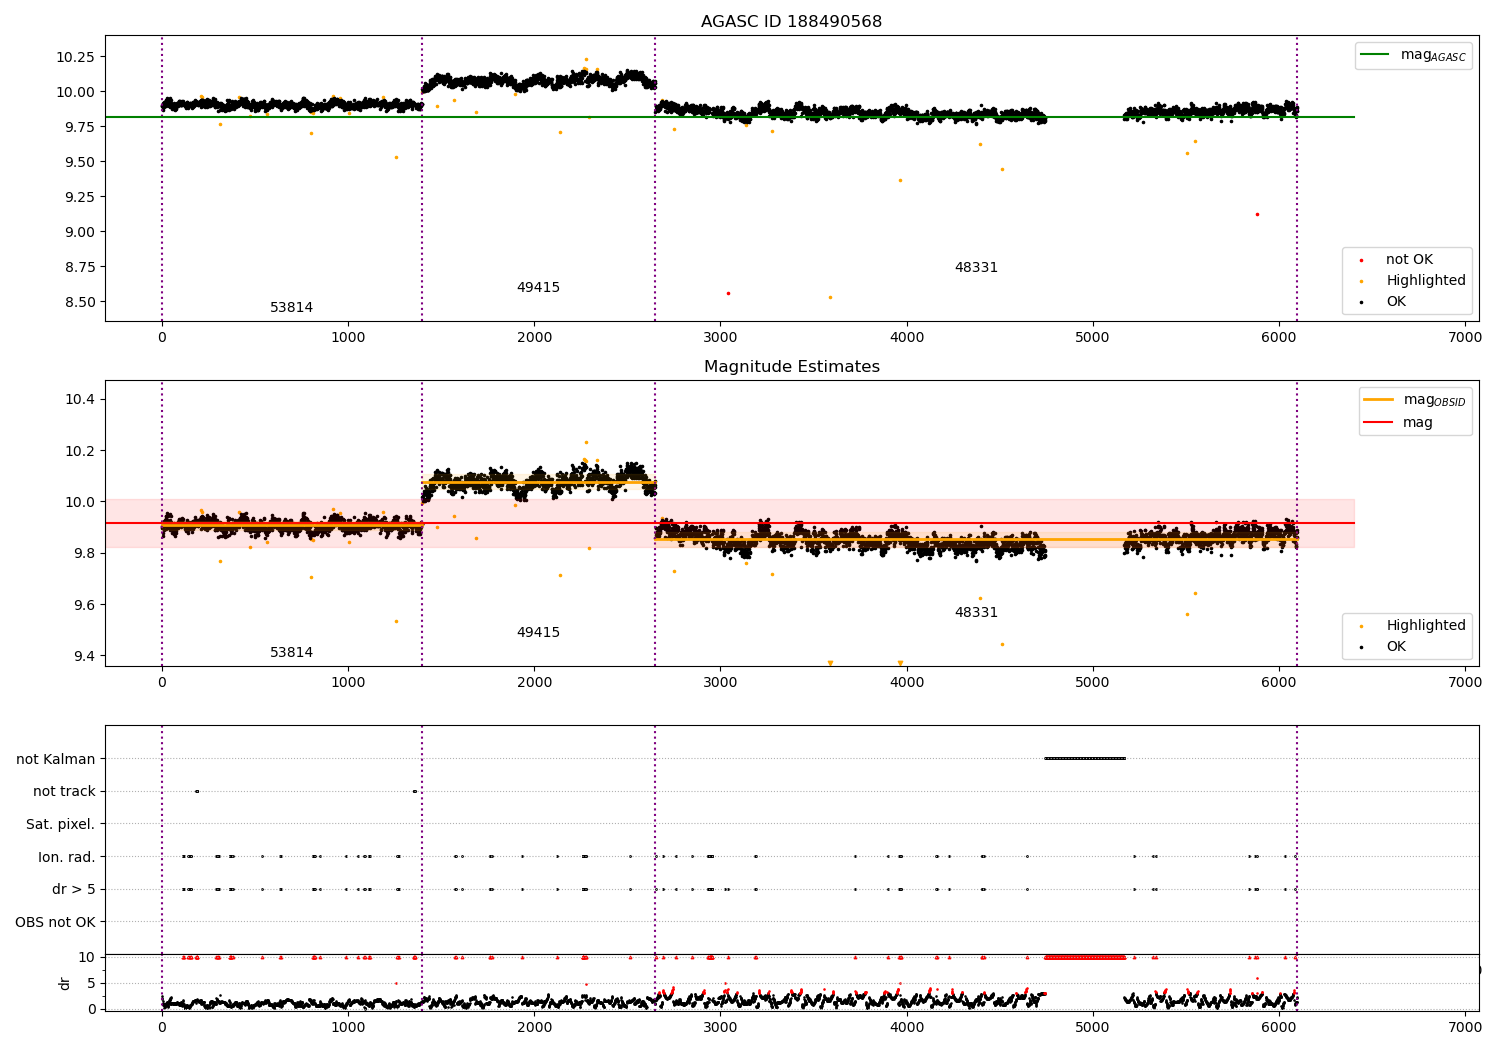
Task: Click the 6000 x-tick under the bottom plot
Action: pyautogui.click(x=1279, y=1026)
